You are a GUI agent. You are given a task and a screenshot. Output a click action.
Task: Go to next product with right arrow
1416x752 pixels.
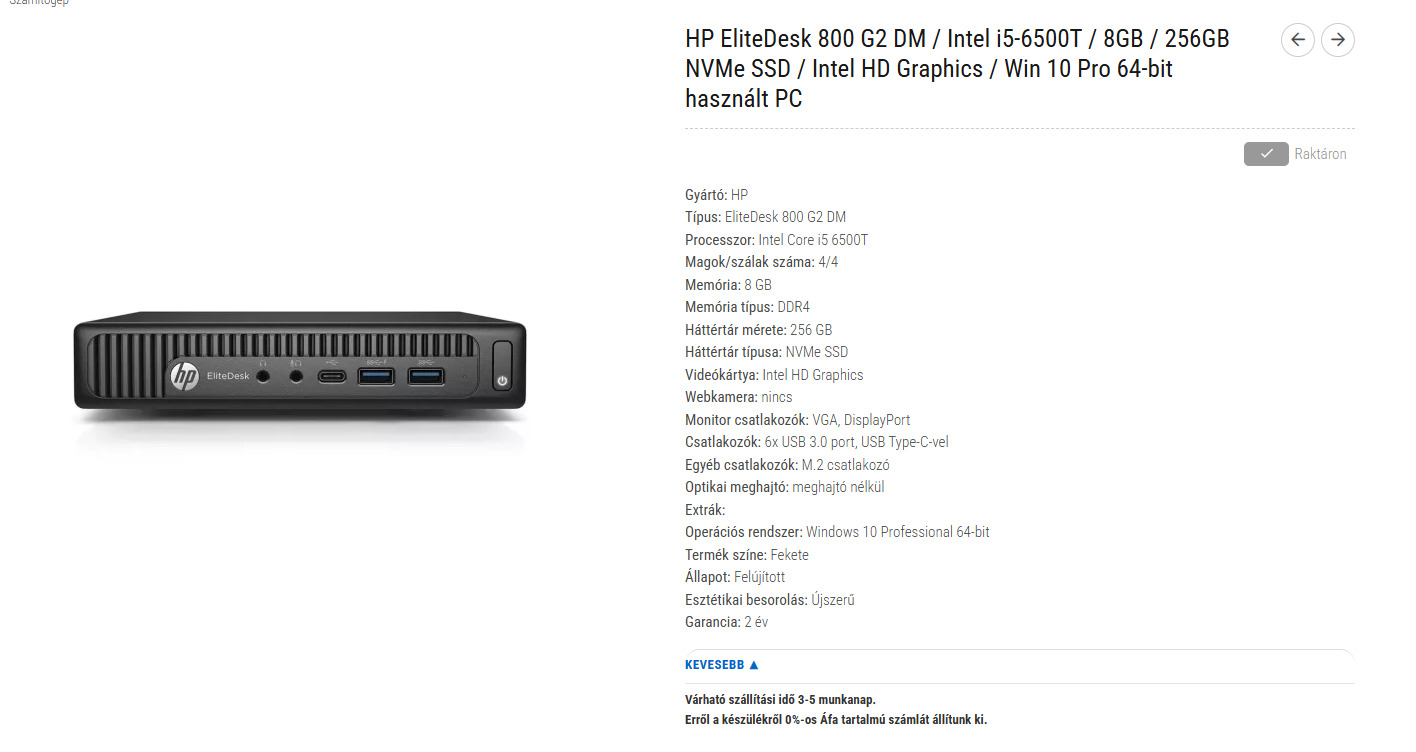click(1338, 40)
